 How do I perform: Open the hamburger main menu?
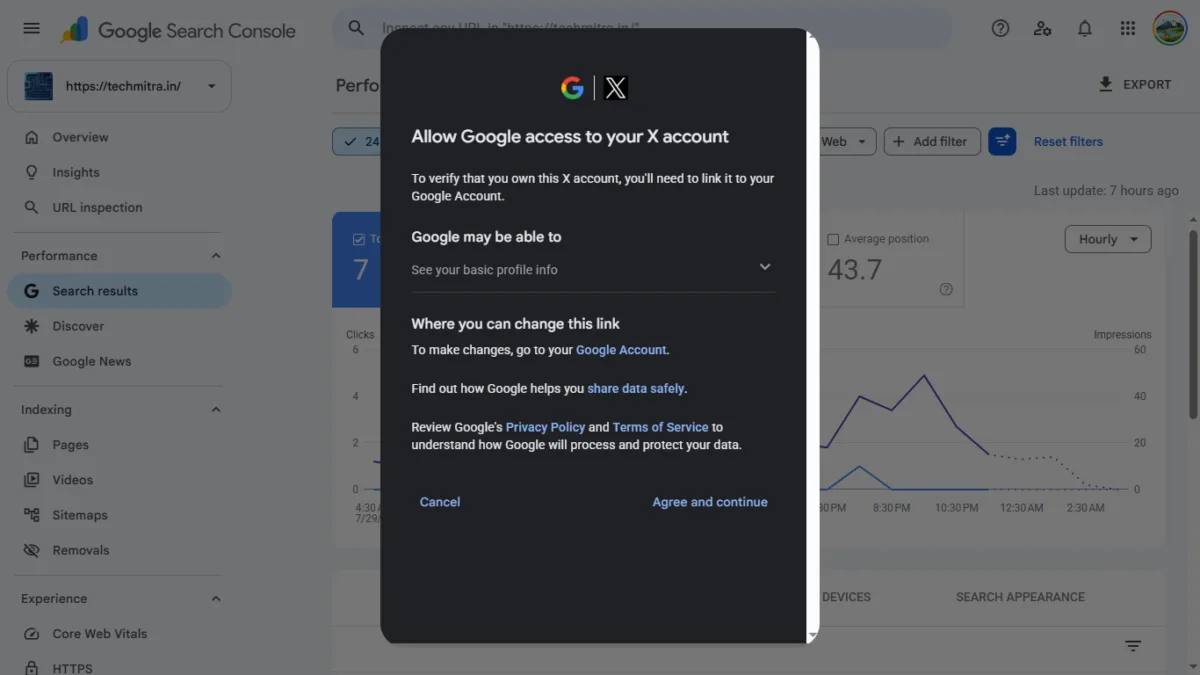coord(32,28)
